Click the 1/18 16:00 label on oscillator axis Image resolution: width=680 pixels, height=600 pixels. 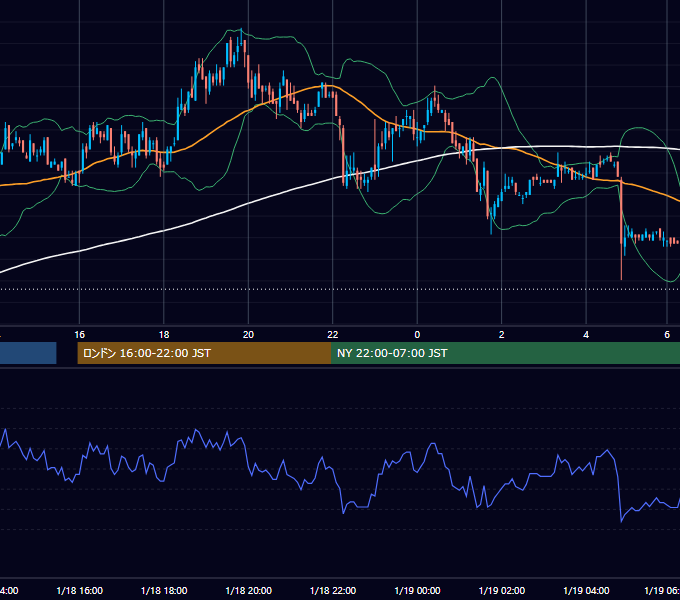[80, 591]
